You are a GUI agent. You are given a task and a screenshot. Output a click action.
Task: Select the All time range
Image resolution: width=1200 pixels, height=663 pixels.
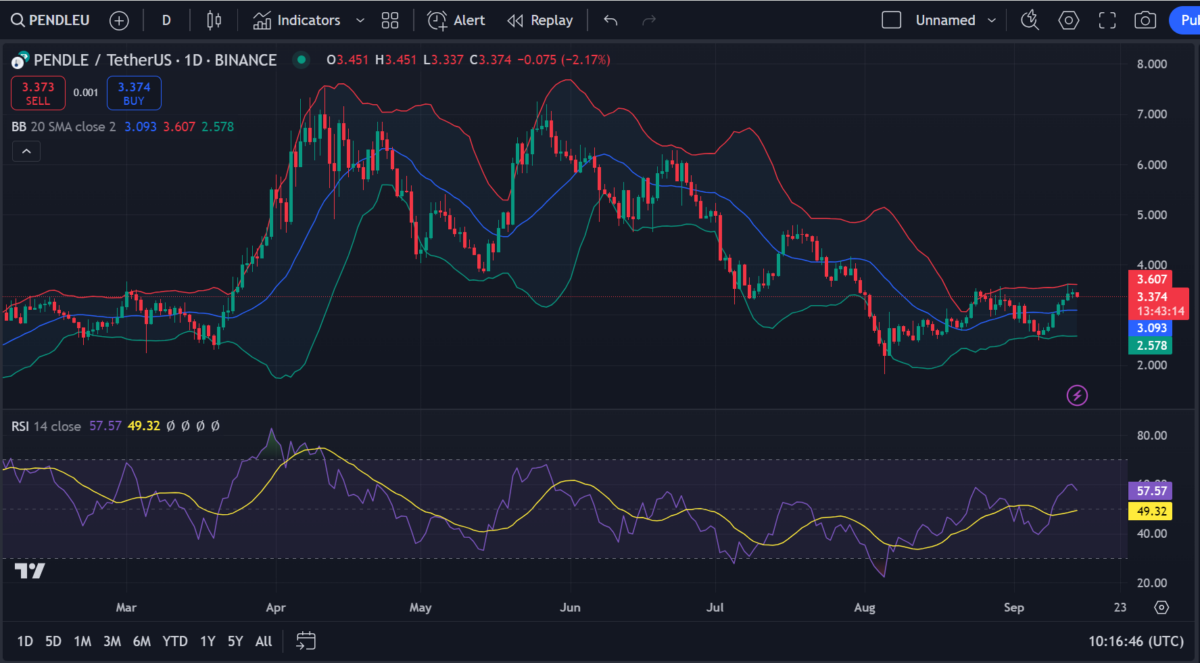264,640
